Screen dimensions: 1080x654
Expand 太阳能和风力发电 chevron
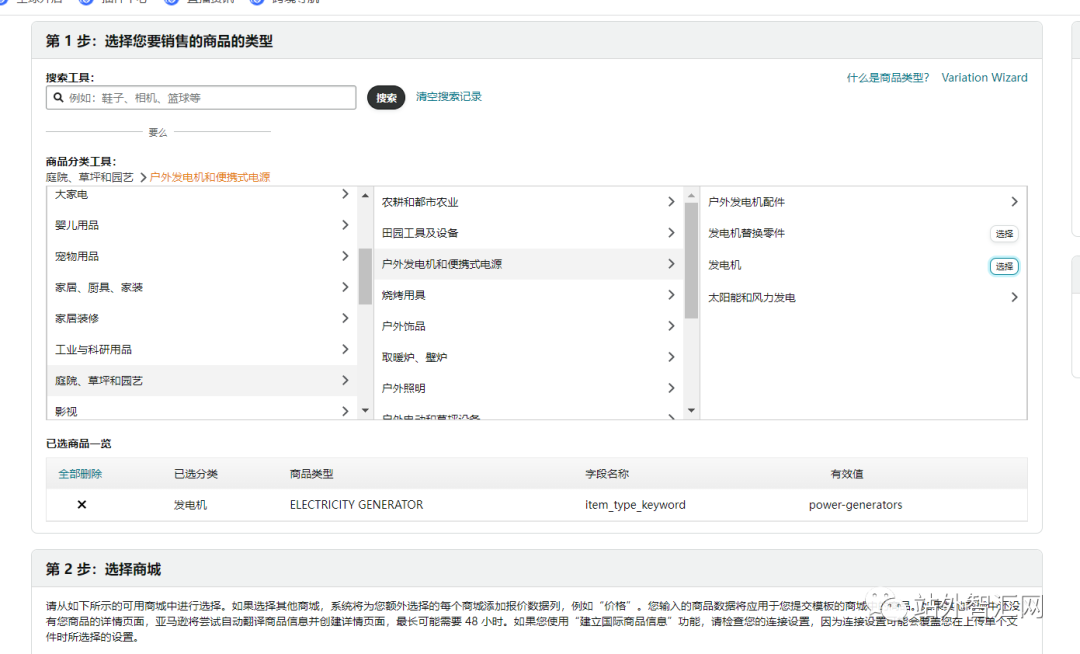pos(1014,297)
